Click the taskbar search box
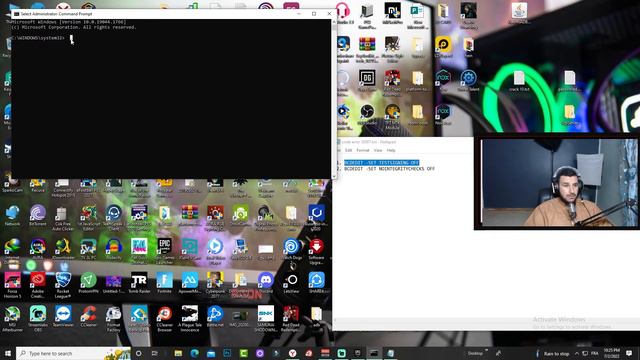 [x=73, y=353]
